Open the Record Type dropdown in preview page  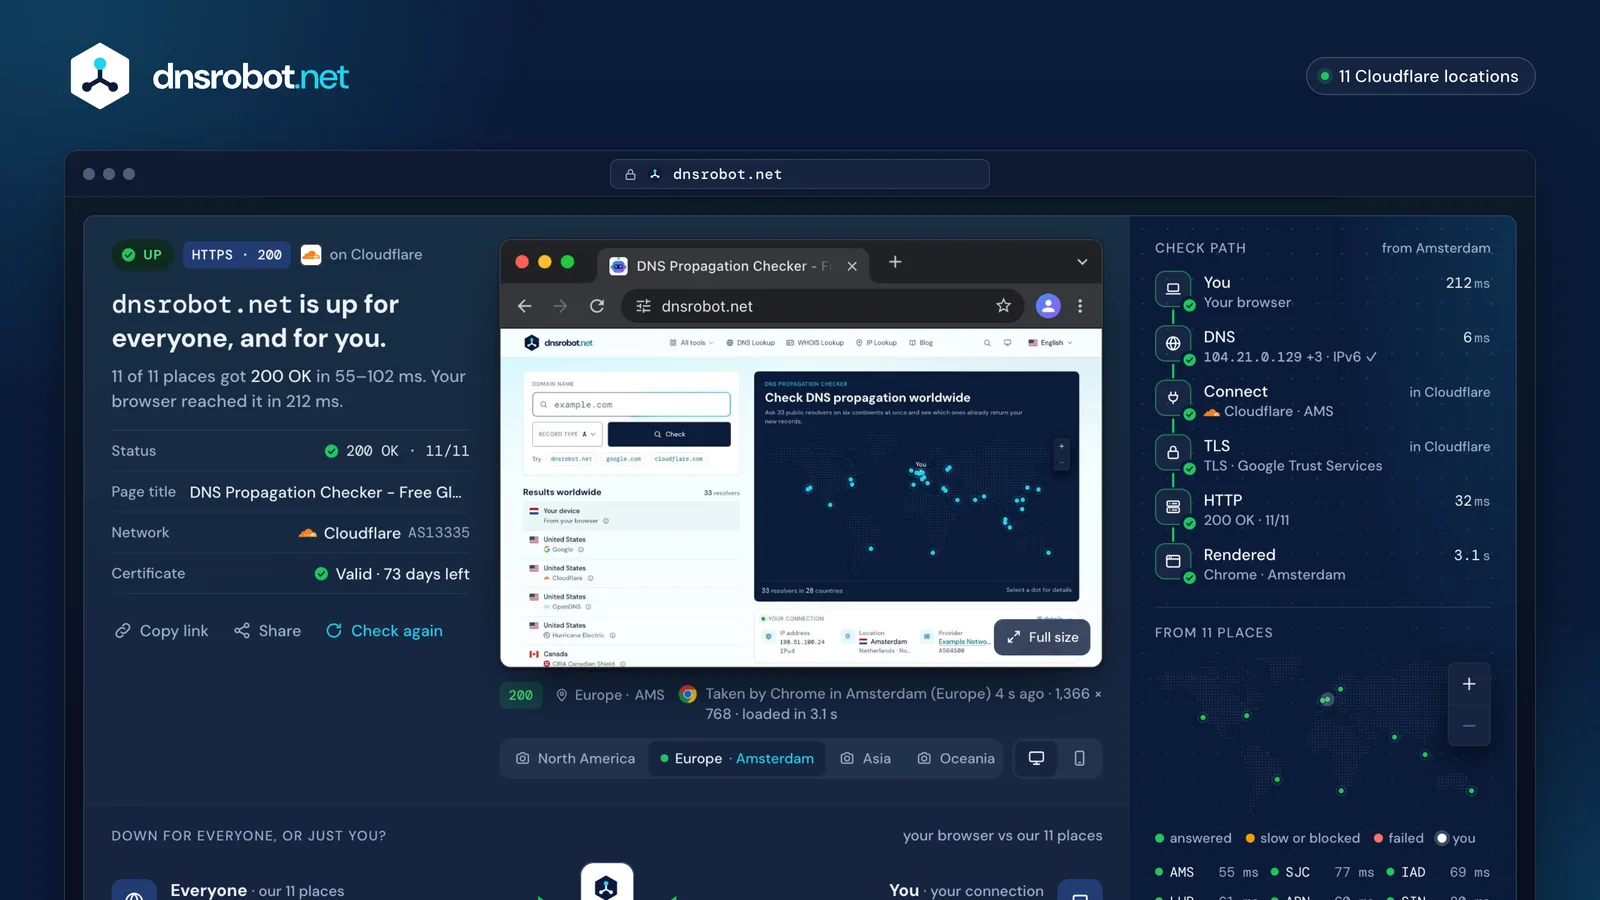tap(567, 434)
